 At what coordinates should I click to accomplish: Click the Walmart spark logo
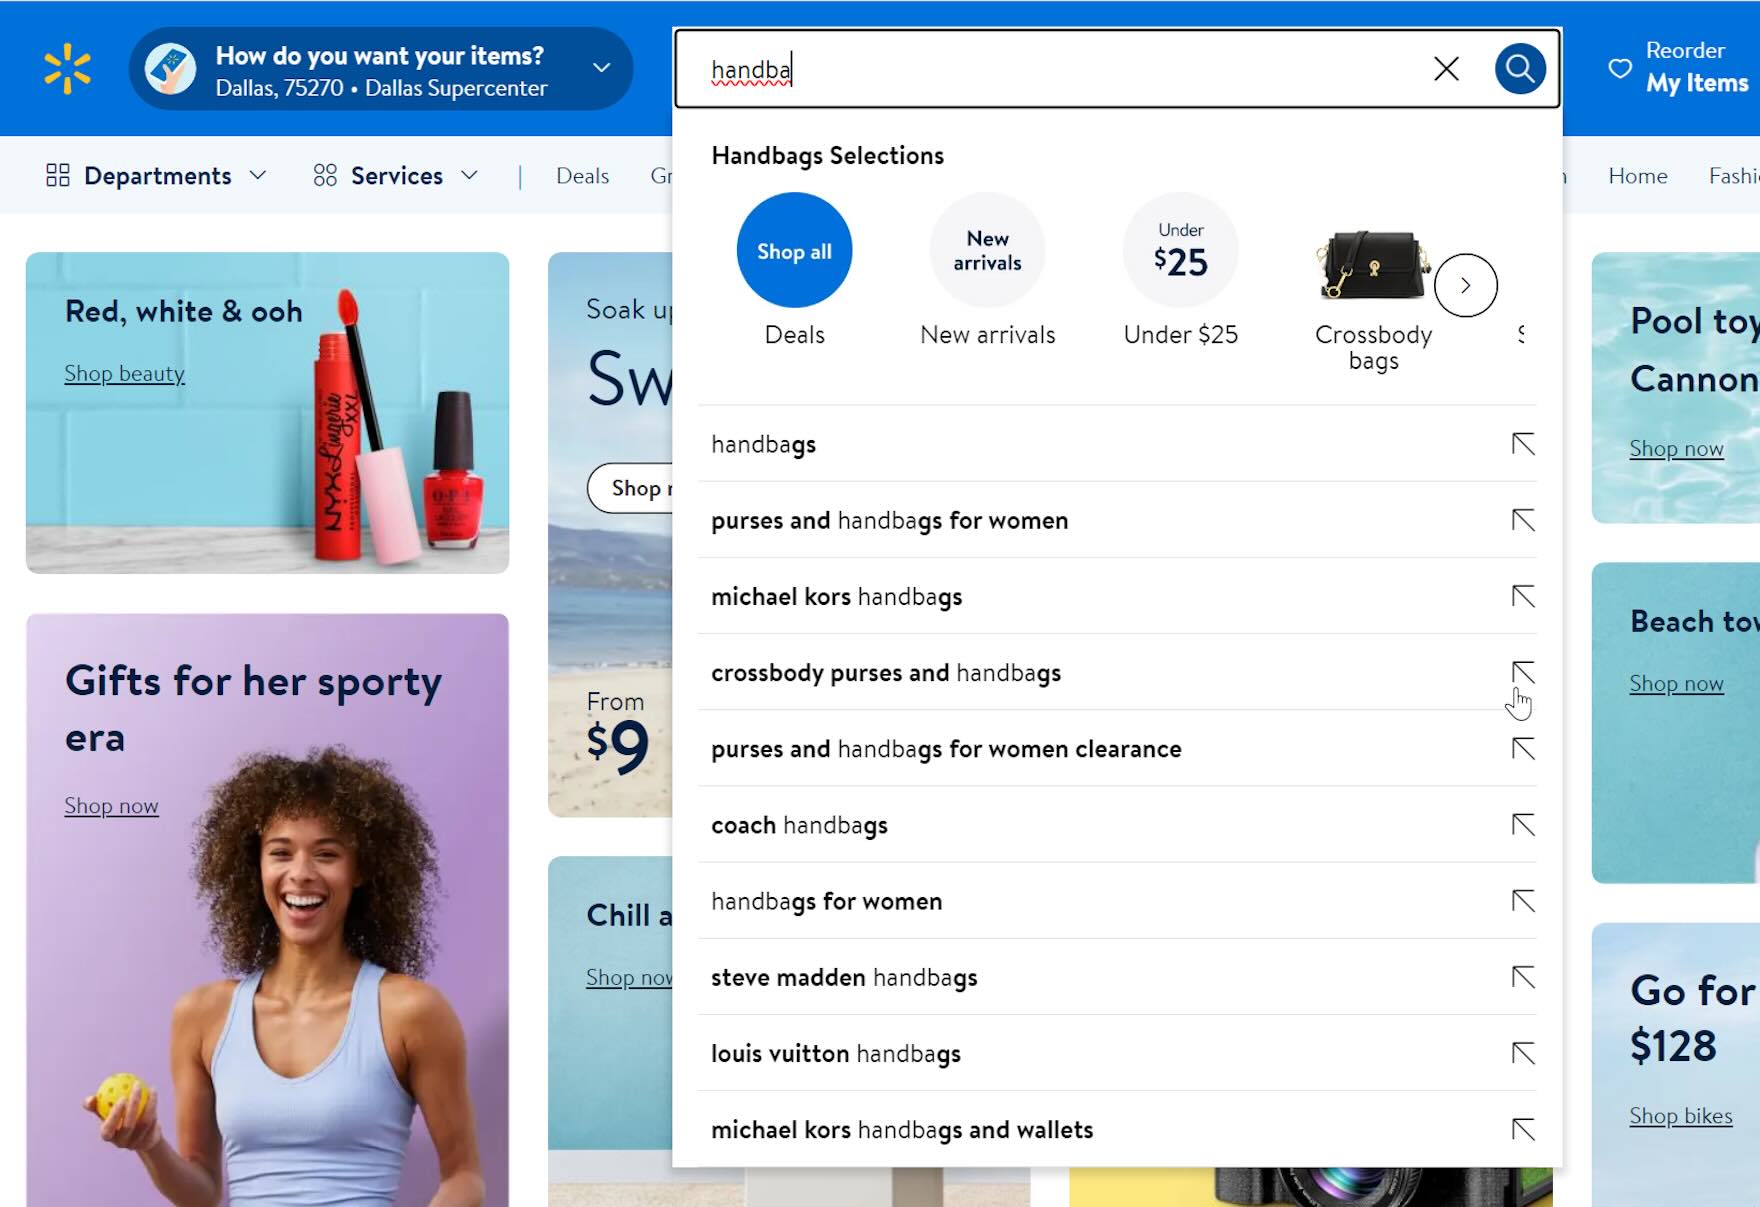click(x=67, y=68)
